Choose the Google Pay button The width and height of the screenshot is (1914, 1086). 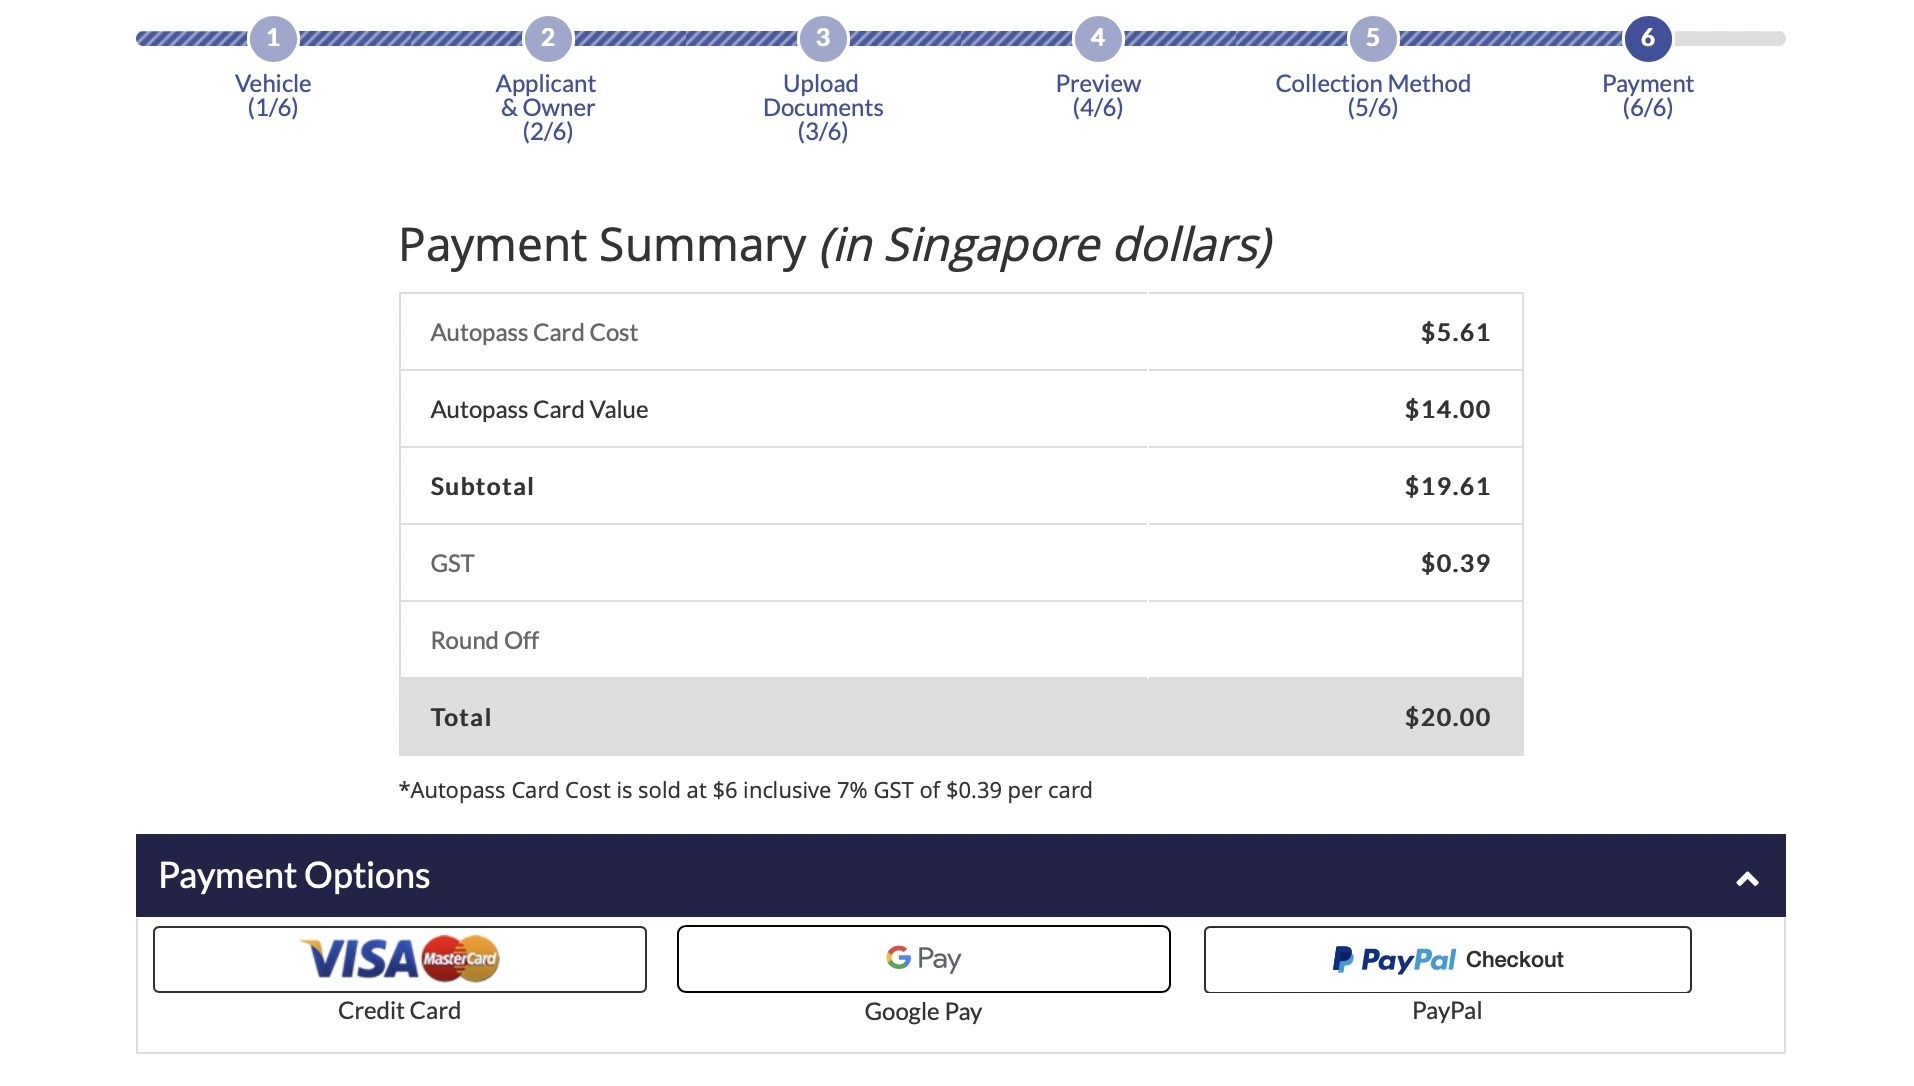[x=923, y=959]
